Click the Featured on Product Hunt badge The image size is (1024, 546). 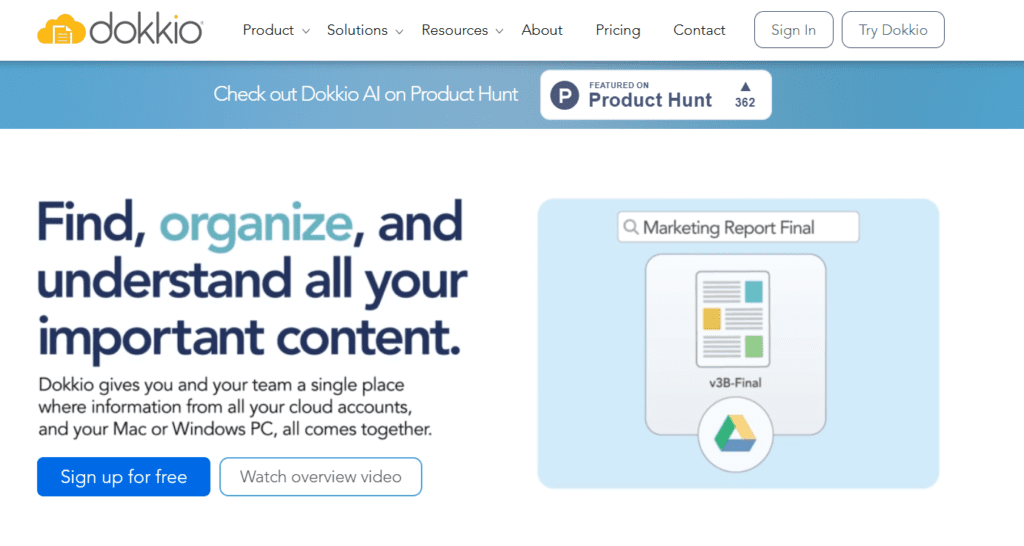pos(656,95)
